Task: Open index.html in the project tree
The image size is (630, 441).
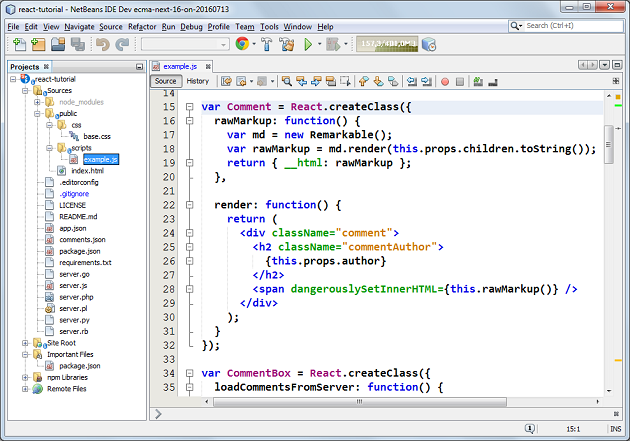Action: pos(87,170)
